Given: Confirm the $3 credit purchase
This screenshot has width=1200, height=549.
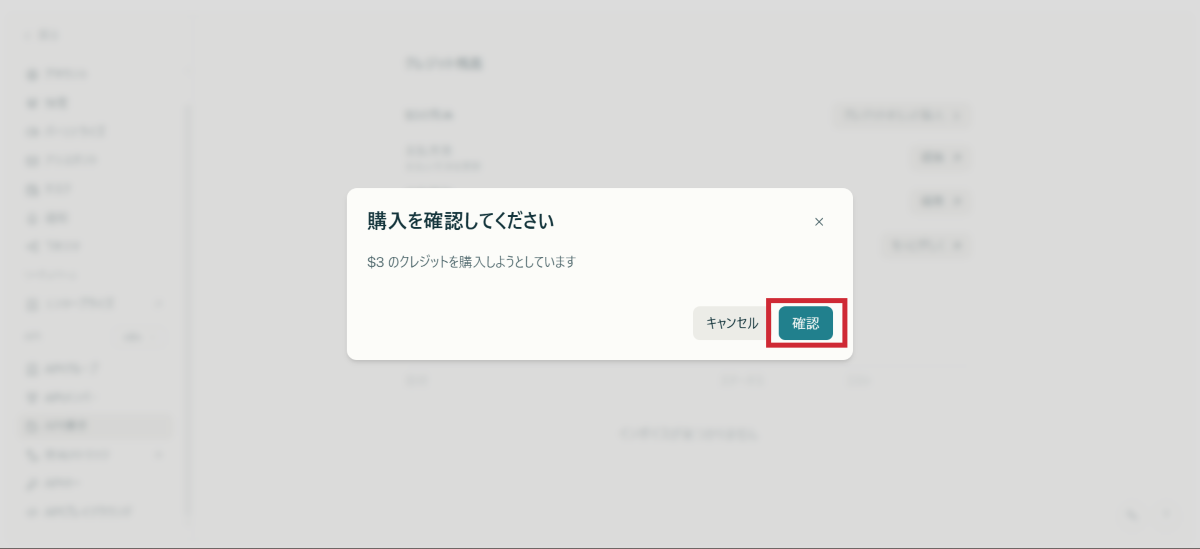Looking at the screenshot, I should [805, 323].
